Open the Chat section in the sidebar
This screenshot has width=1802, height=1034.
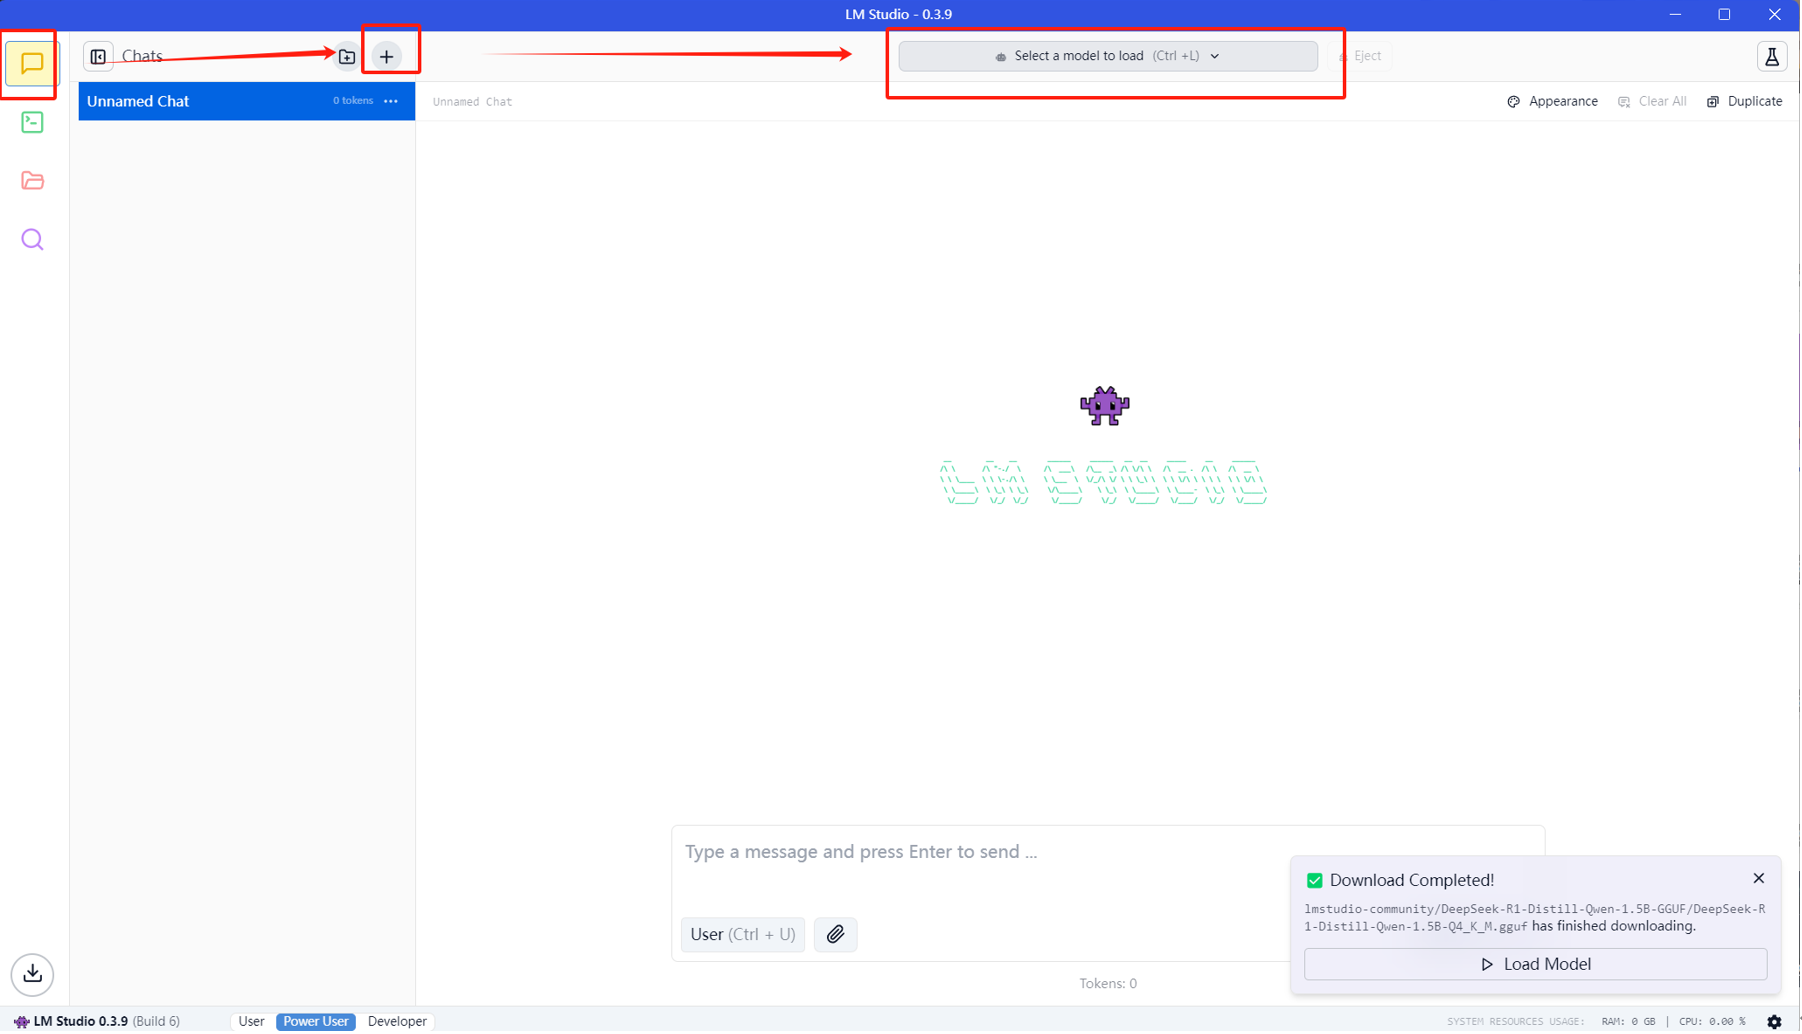32,64
